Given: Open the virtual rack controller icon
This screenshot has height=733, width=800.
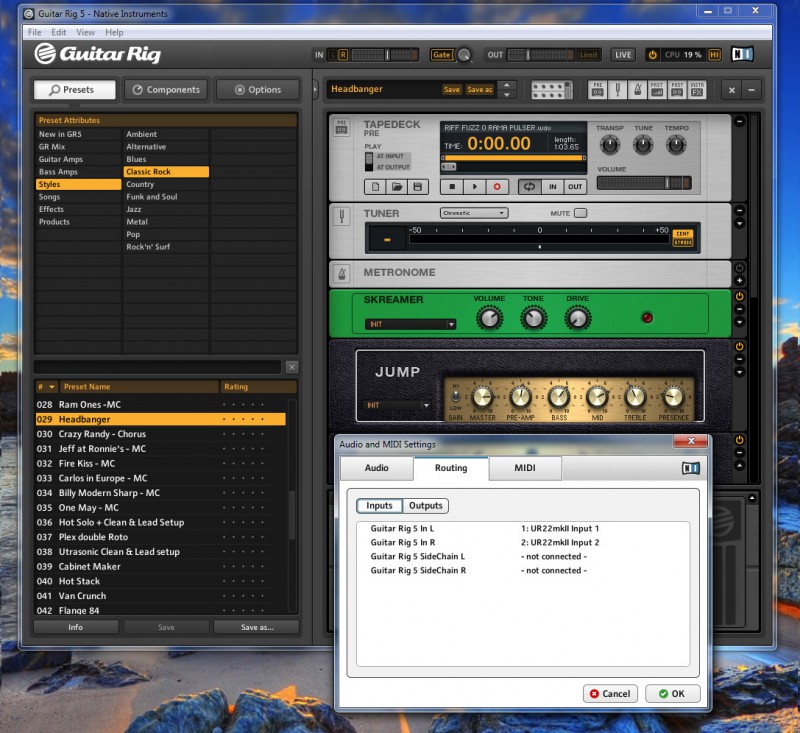Looking at the screenshot, I should 552,90.
